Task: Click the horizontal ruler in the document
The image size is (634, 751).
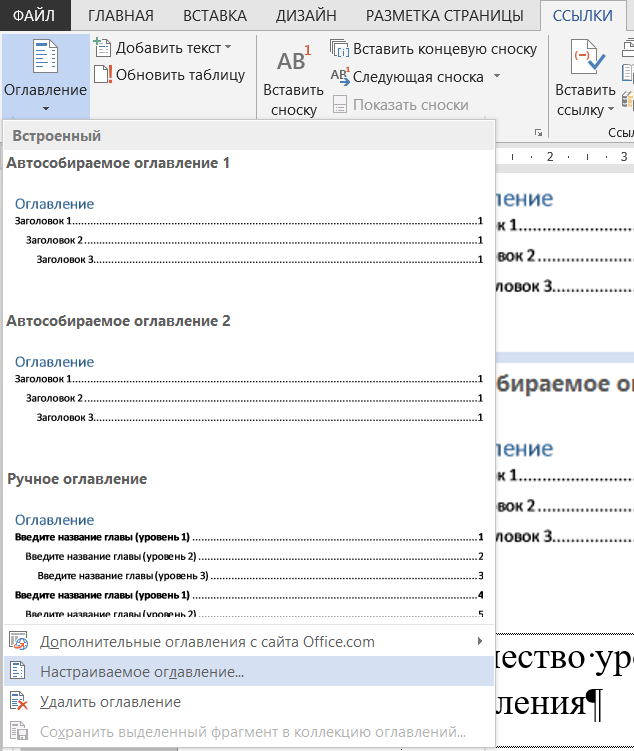Action: [565, 157]
